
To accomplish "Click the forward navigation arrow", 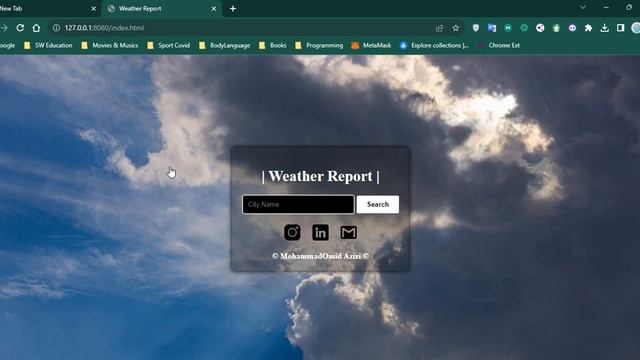I will (x=4, y=28).
